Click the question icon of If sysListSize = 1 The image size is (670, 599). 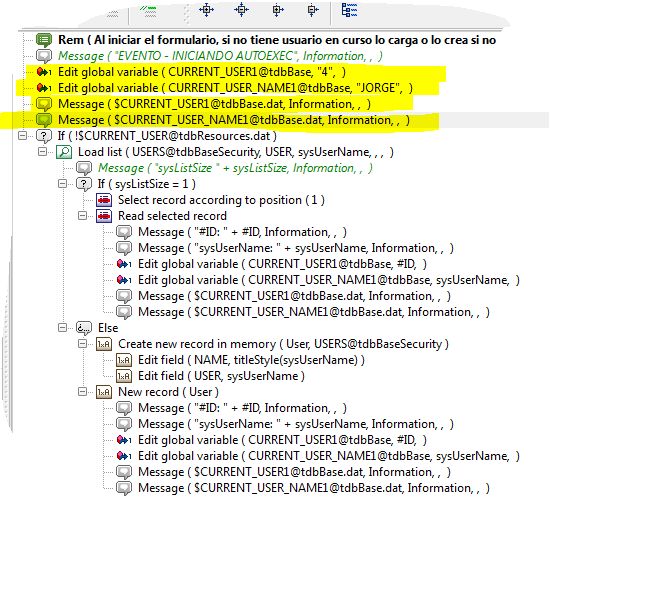[84, 184]
